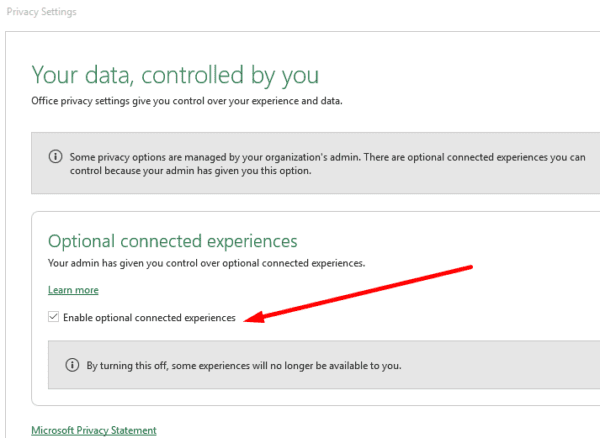
Task: Uncheck Enable optional connected experiences checkbox
Action: pos(54,318)
